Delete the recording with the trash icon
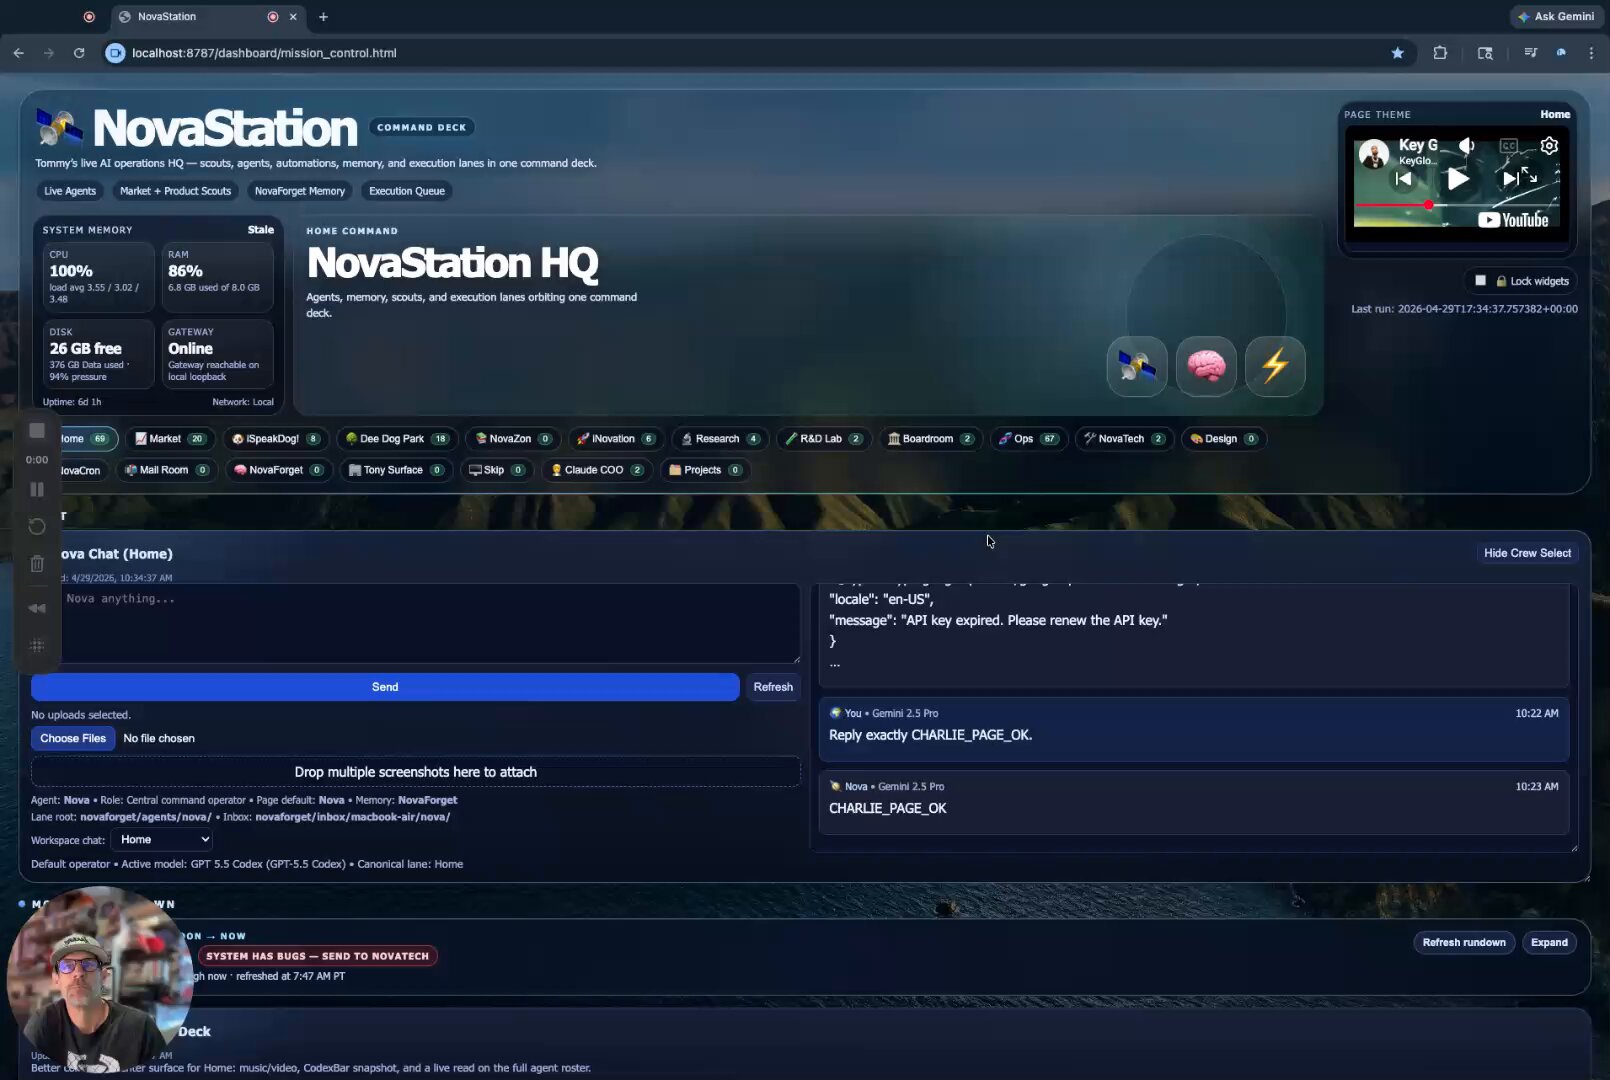 [x=37, y=564]
